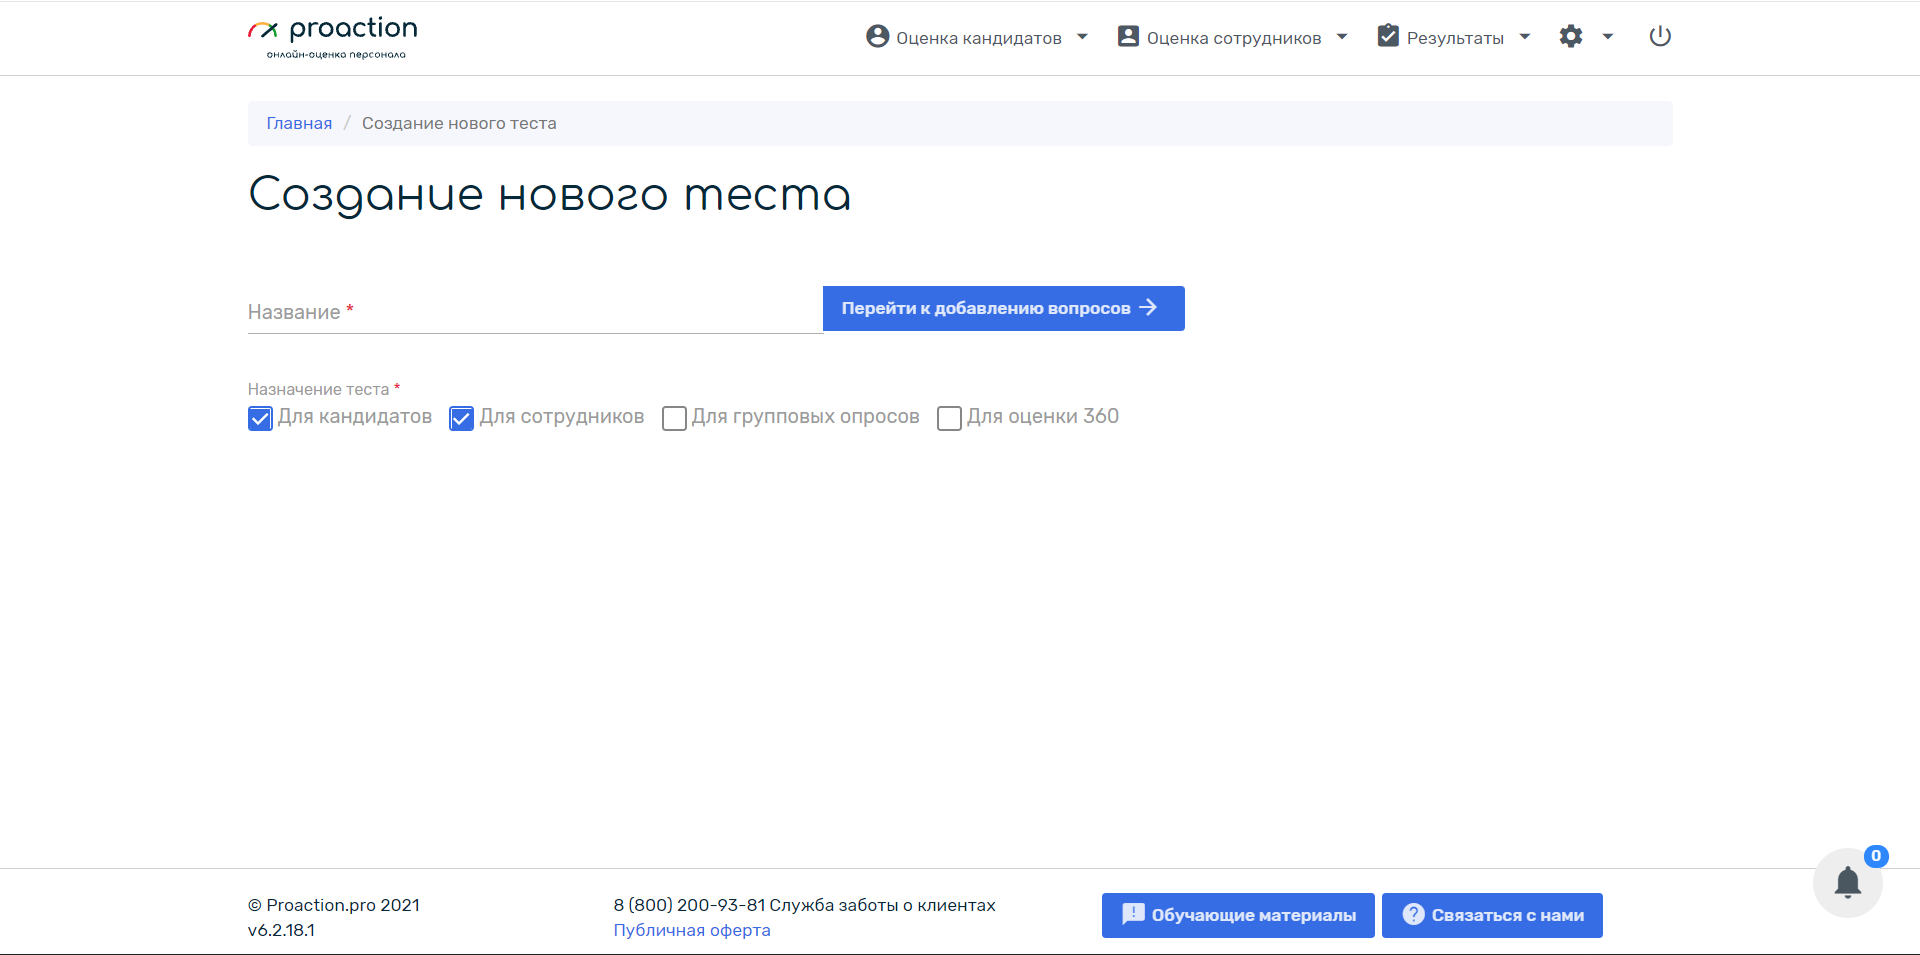Expand the Результаты dropdown arrow
This screenshot has width=1920, height=955.
1525,37
